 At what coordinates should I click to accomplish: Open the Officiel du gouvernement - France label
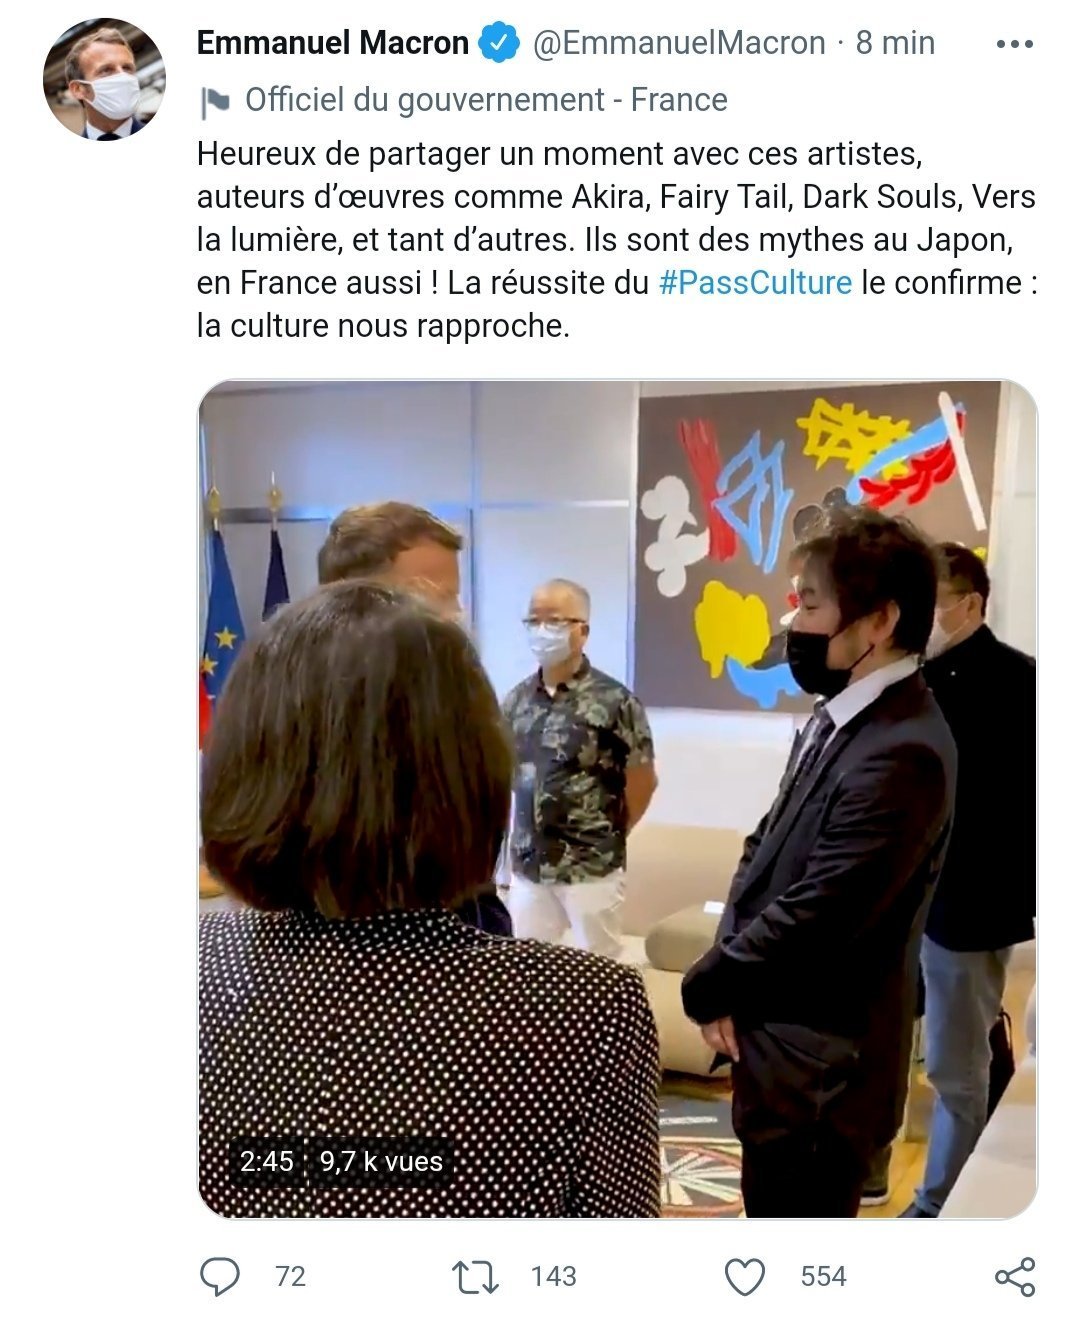486,100
